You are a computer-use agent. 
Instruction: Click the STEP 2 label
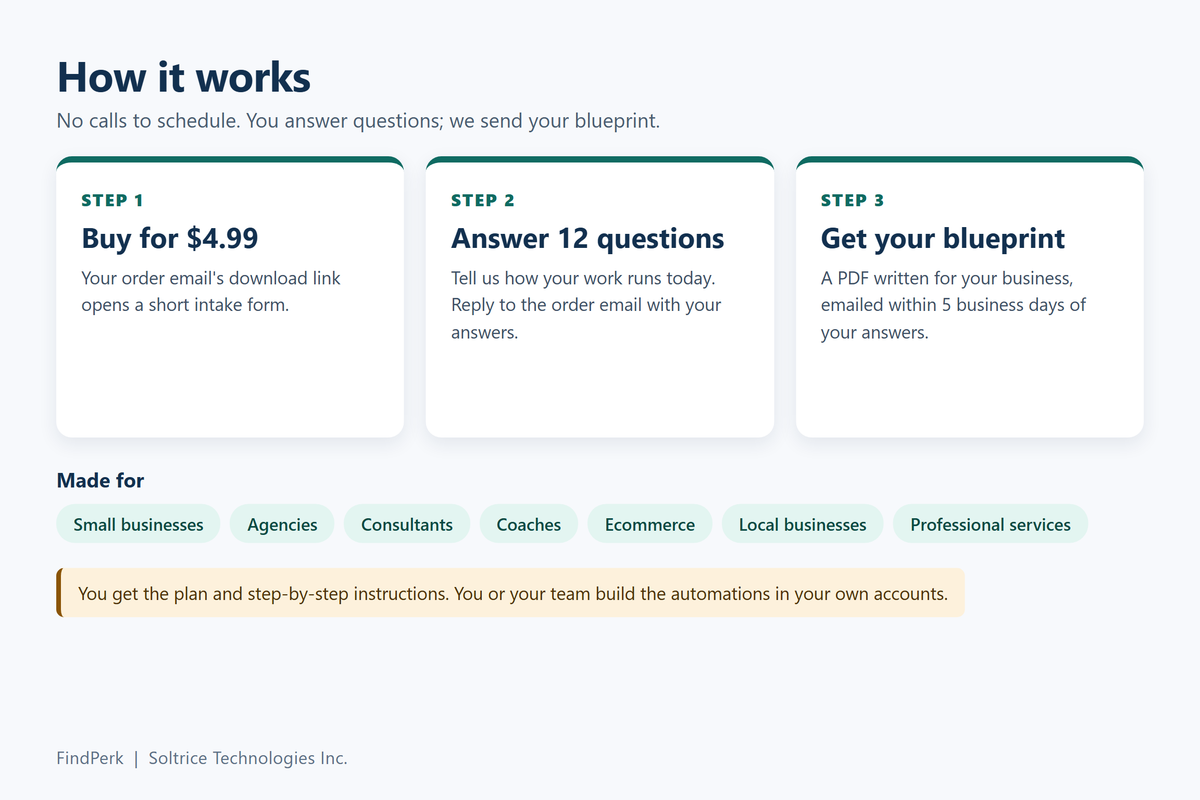(483, 200)
